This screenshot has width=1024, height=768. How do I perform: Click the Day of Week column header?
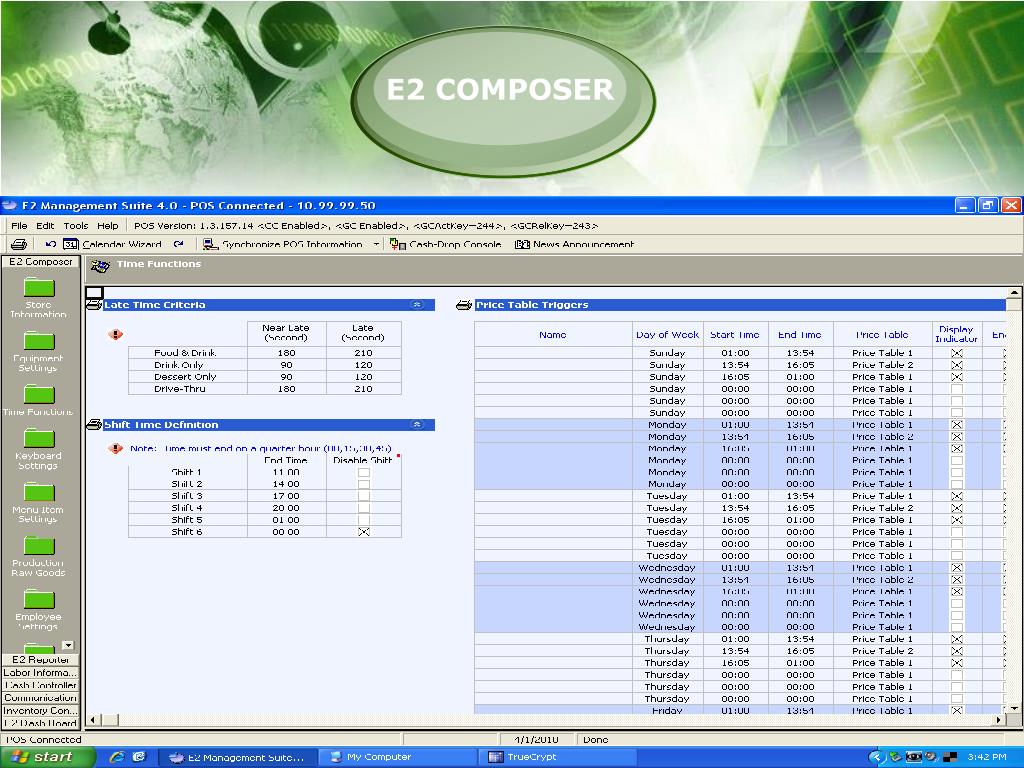[x=667, y=334]
